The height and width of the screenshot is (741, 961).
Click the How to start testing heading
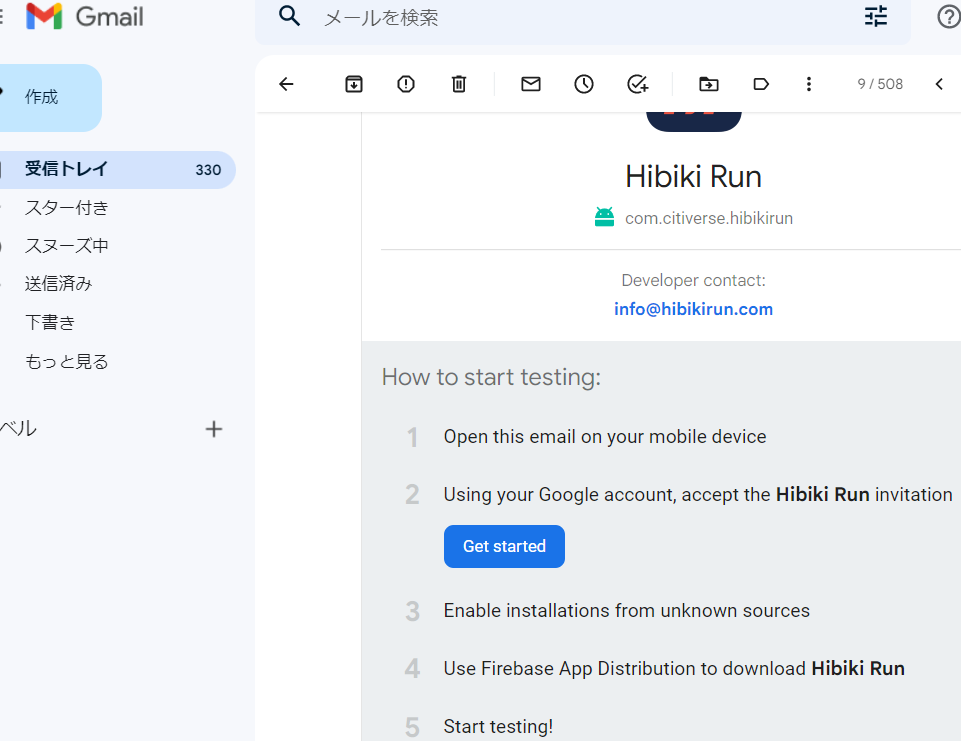(491, 377)
